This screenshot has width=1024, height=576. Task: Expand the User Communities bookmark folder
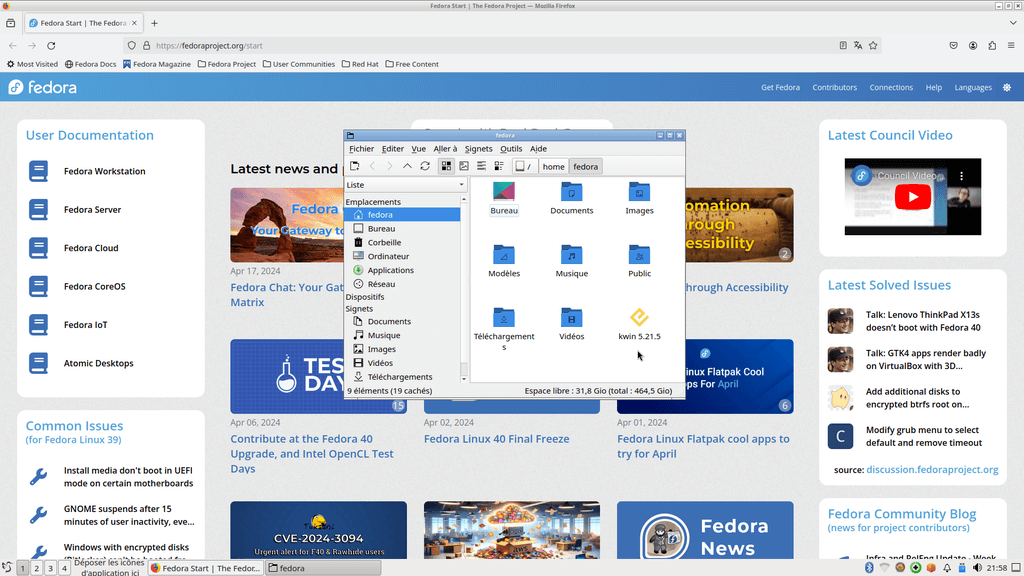(x=298, y=64)
